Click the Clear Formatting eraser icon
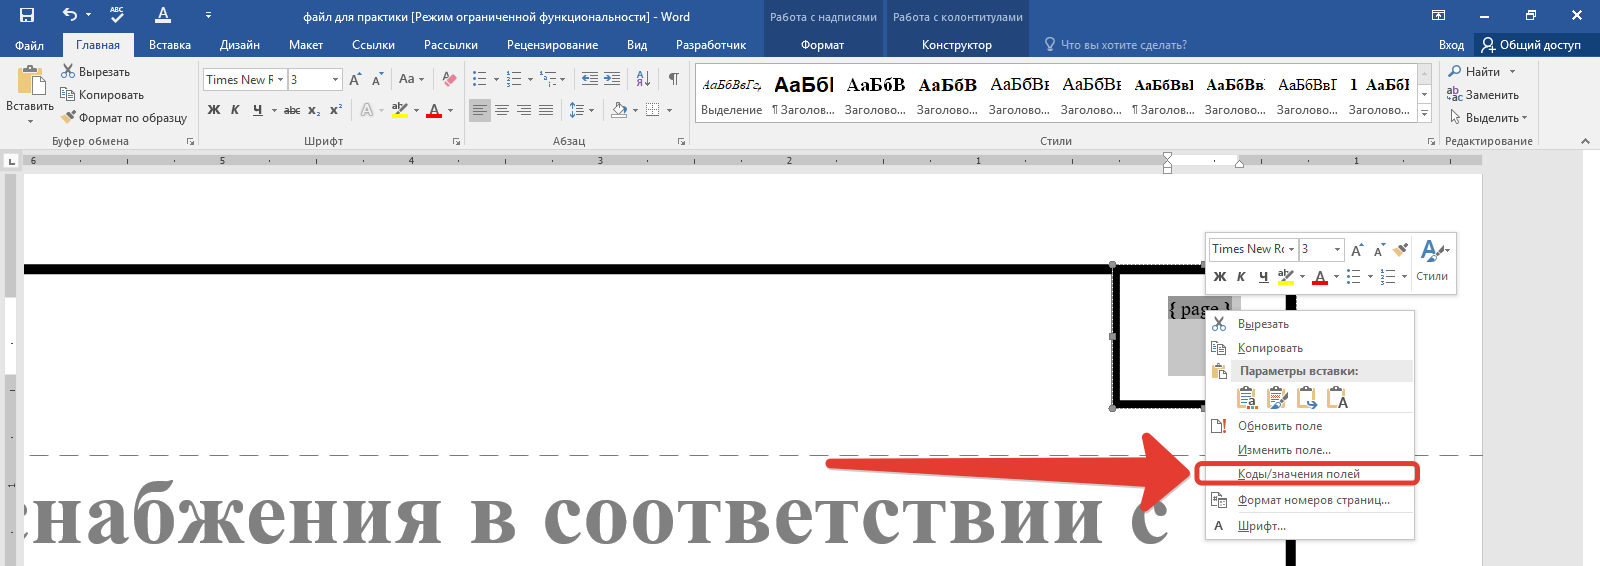Image resolution: width=1600 pixels, height=566 pixels. point(450,79)
